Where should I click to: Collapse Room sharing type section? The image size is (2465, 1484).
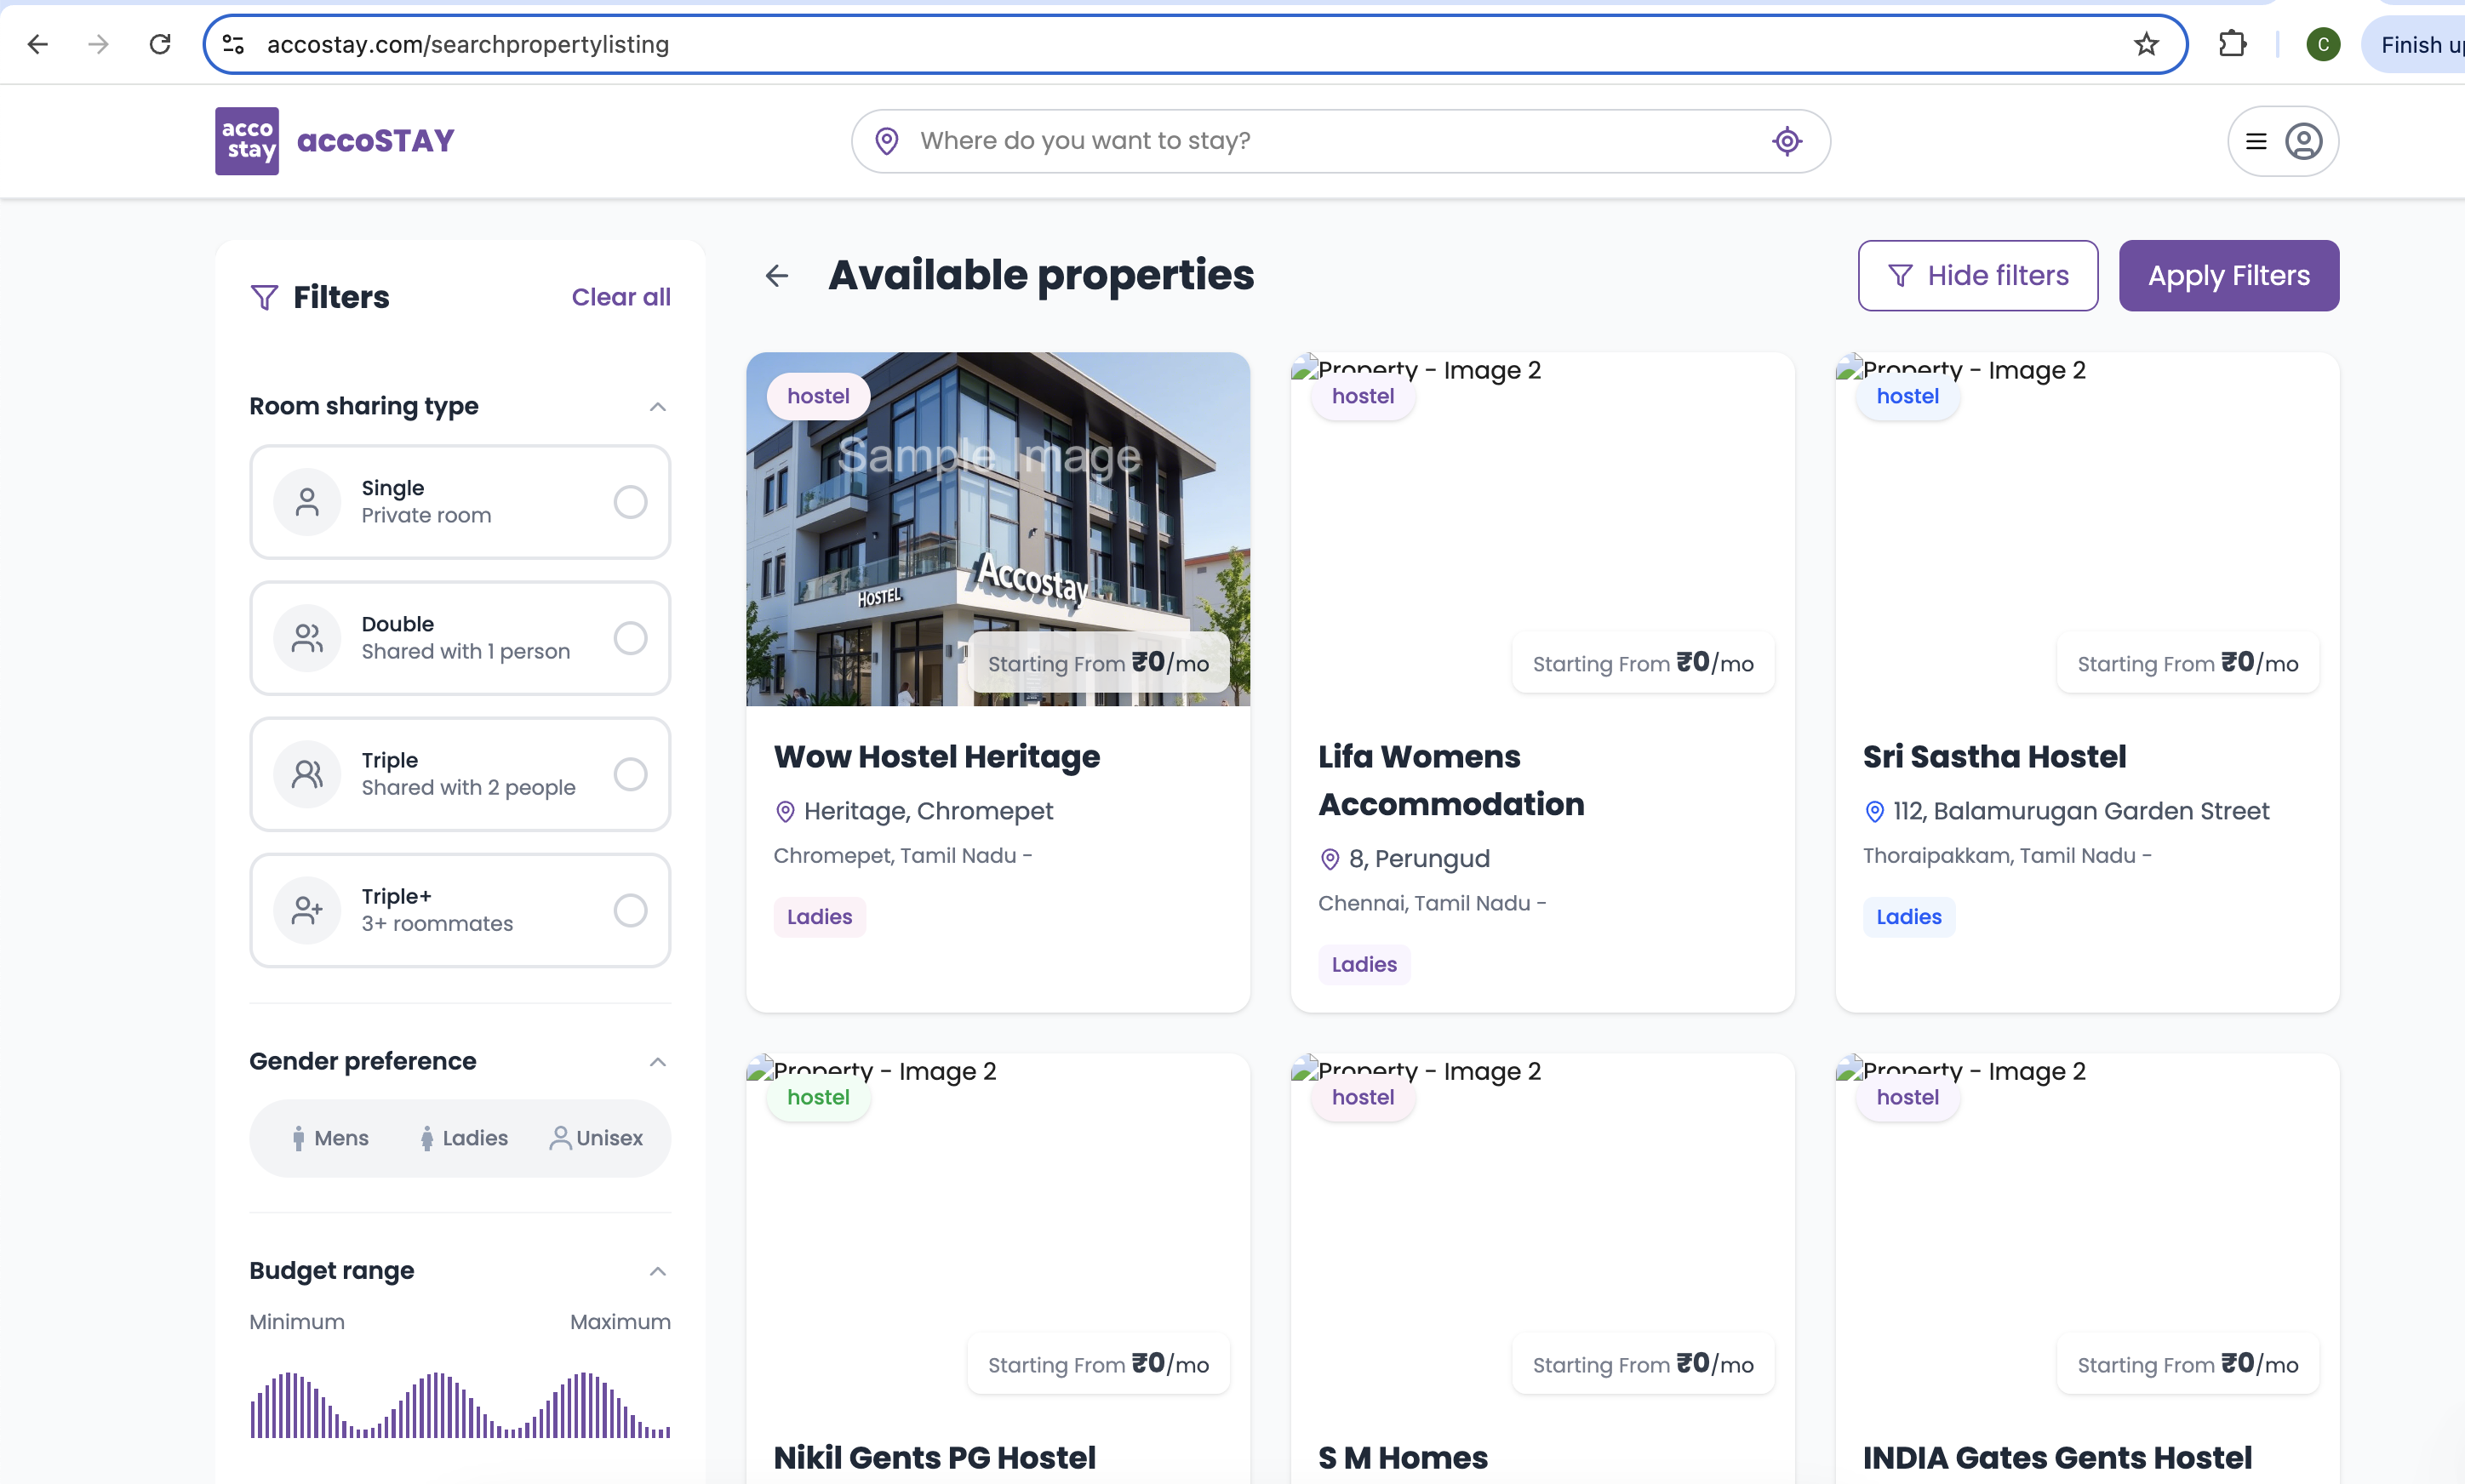[657, 407]
